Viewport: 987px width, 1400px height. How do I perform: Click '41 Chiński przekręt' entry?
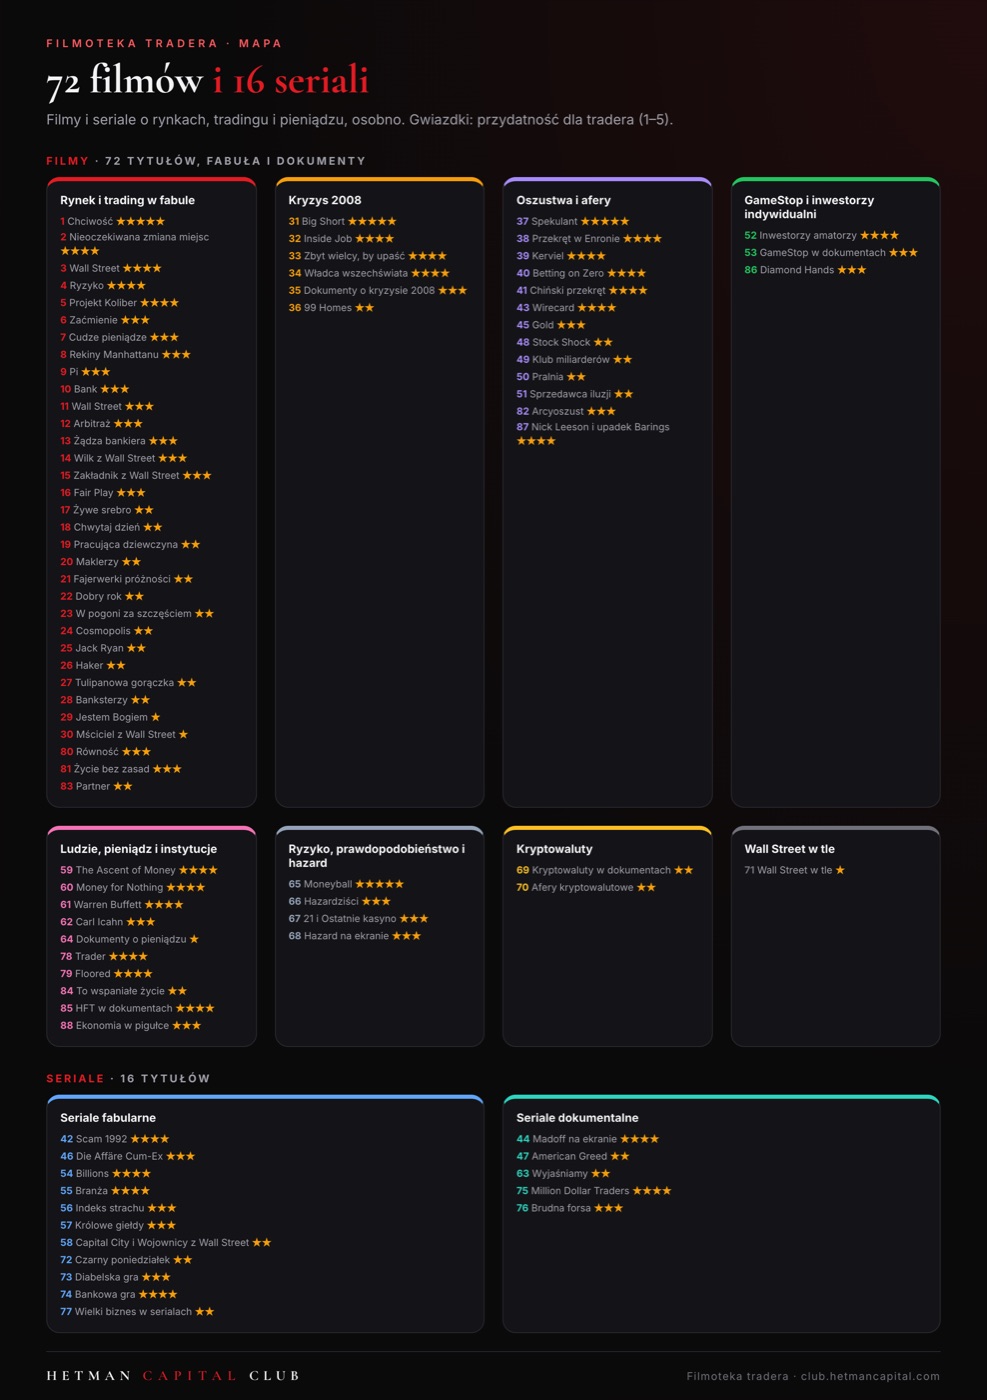[582, 290]
